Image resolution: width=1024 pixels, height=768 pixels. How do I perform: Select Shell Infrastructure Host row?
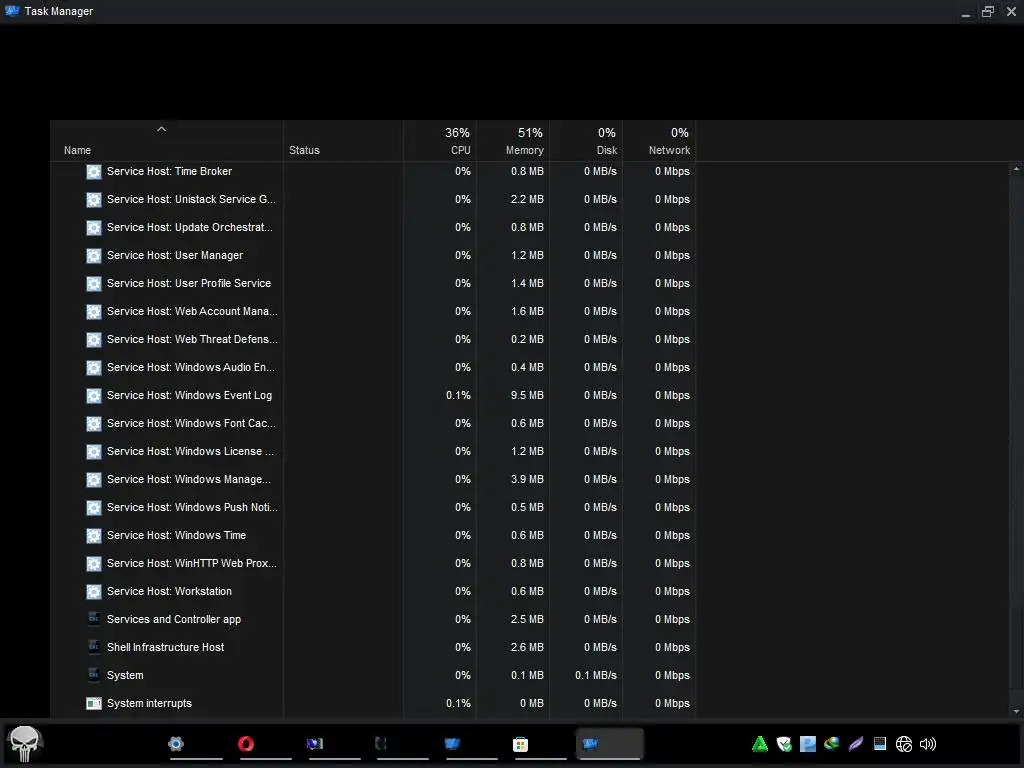point(373,648)
